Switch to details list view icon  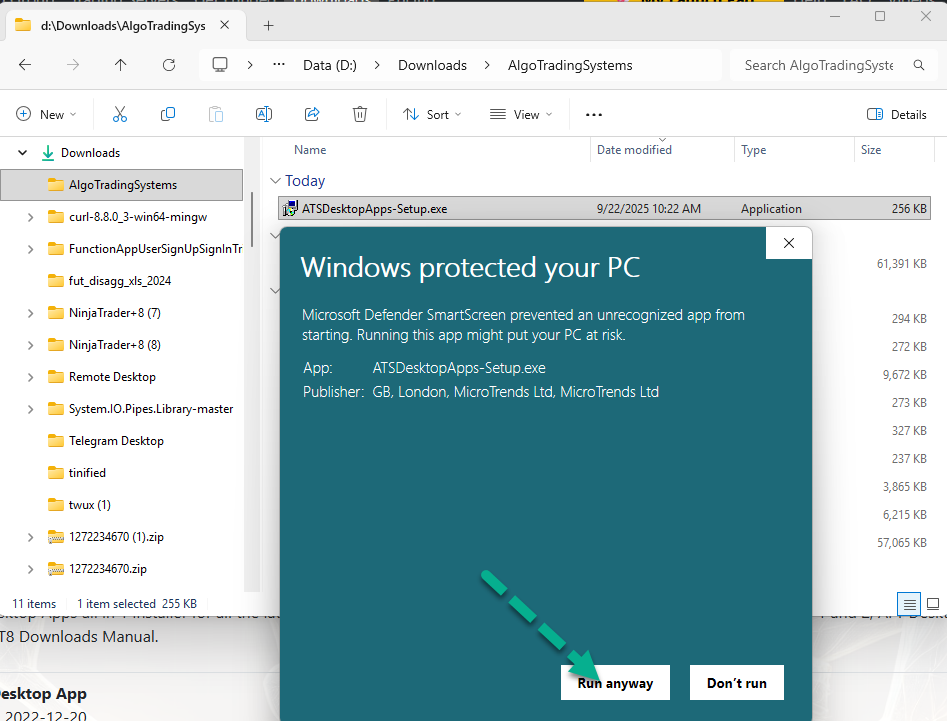click(x=910, y=604)
